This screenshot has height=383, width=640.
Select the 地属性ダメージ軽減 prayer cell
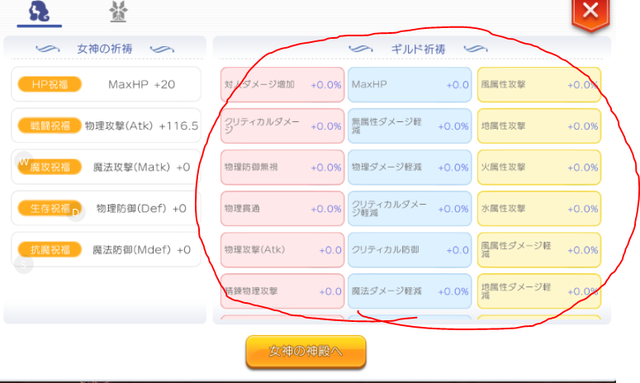[539, 291]
